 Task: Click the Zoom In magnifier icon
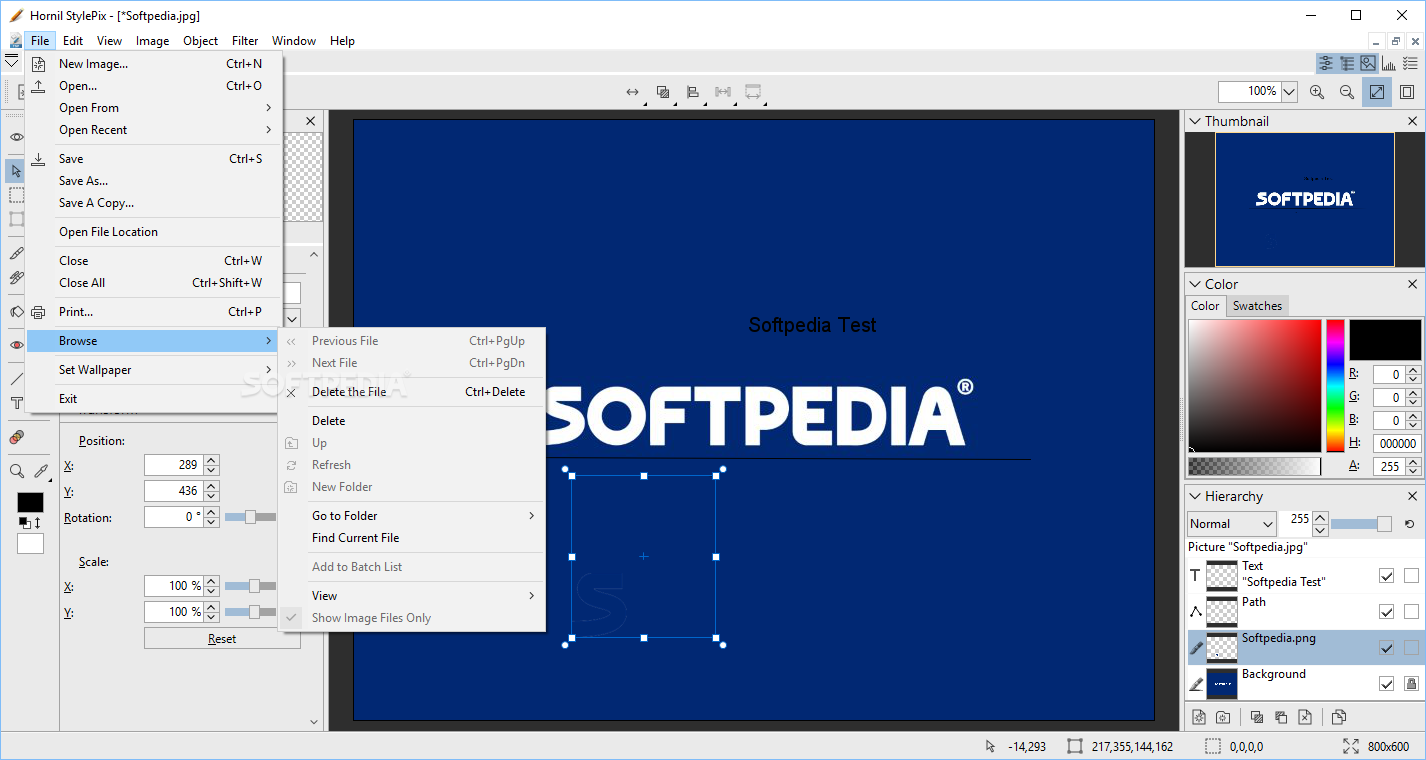(1317, 92)
